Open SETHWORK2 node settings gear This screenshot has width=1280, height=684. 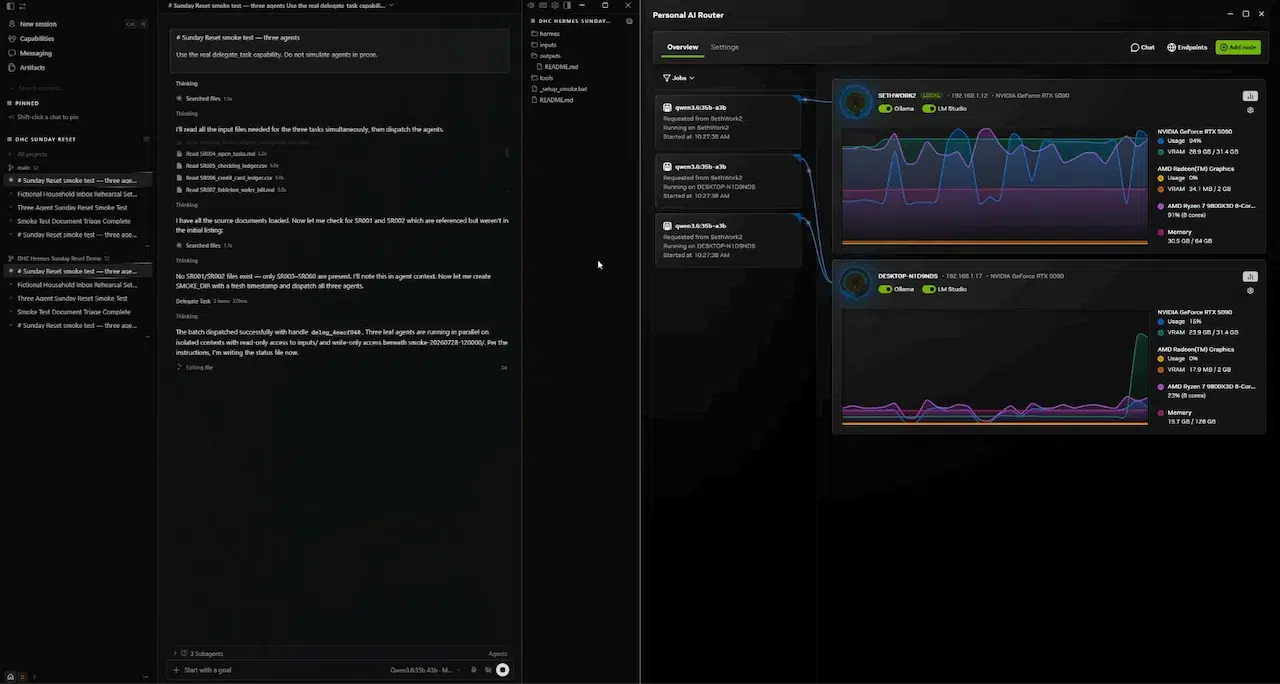tap(1250, 110)
